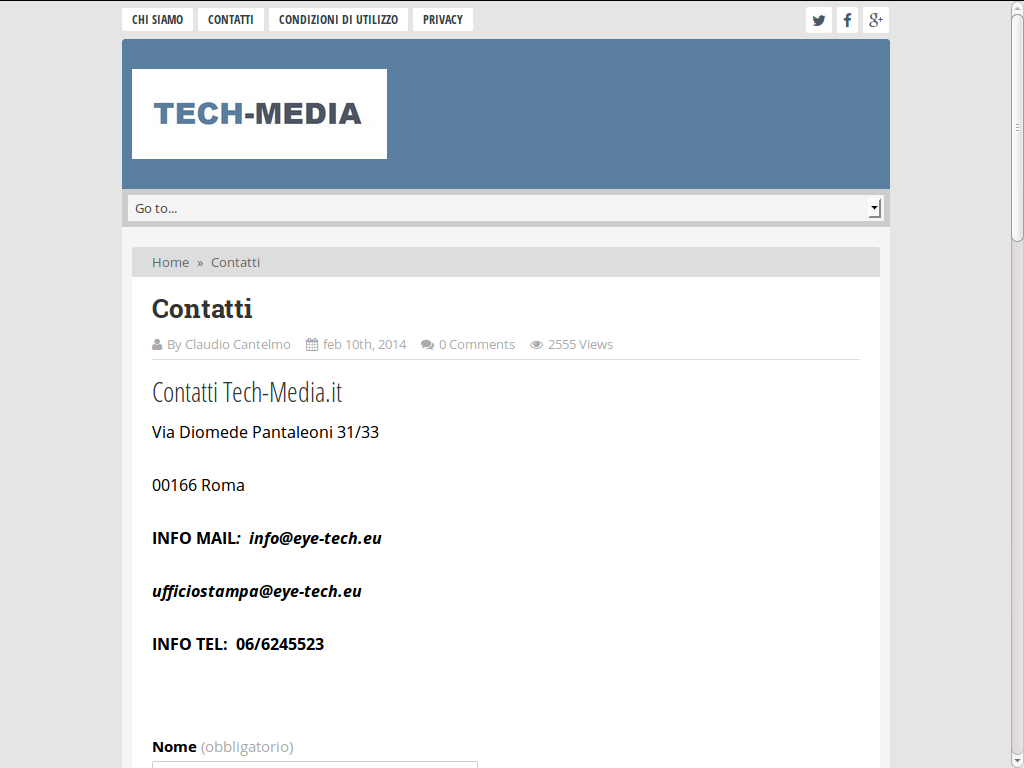
Task: Expand the 'Go to...' navigation dropdown
Action: tap(505, 208)
